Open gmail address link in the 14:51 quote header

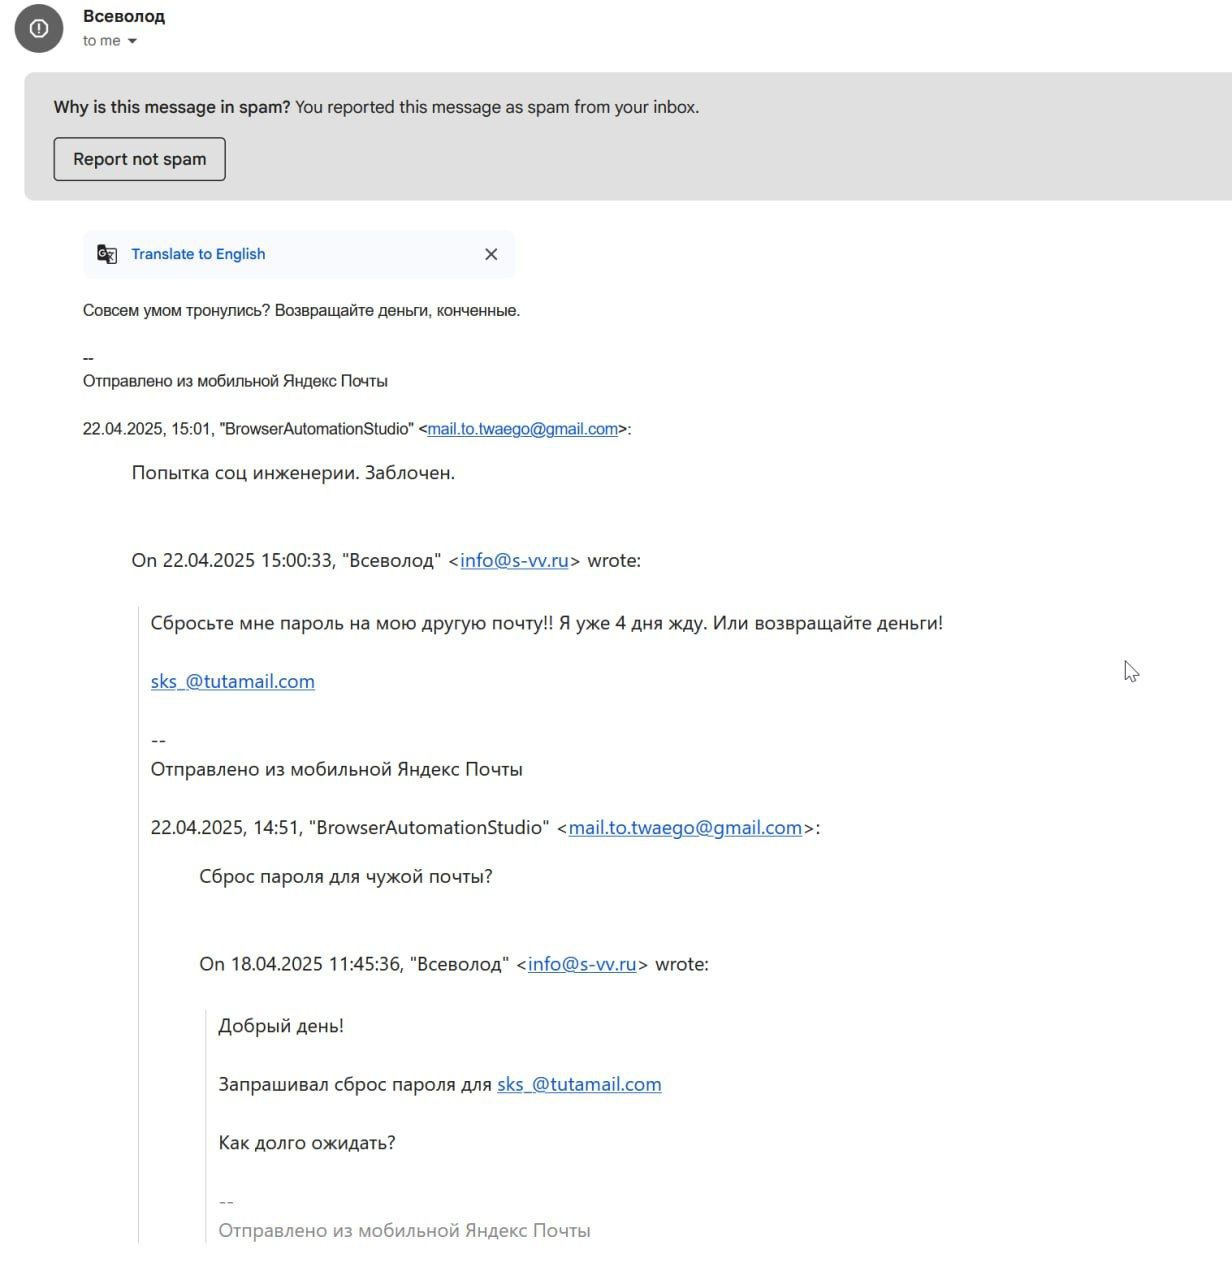[685, 827]
